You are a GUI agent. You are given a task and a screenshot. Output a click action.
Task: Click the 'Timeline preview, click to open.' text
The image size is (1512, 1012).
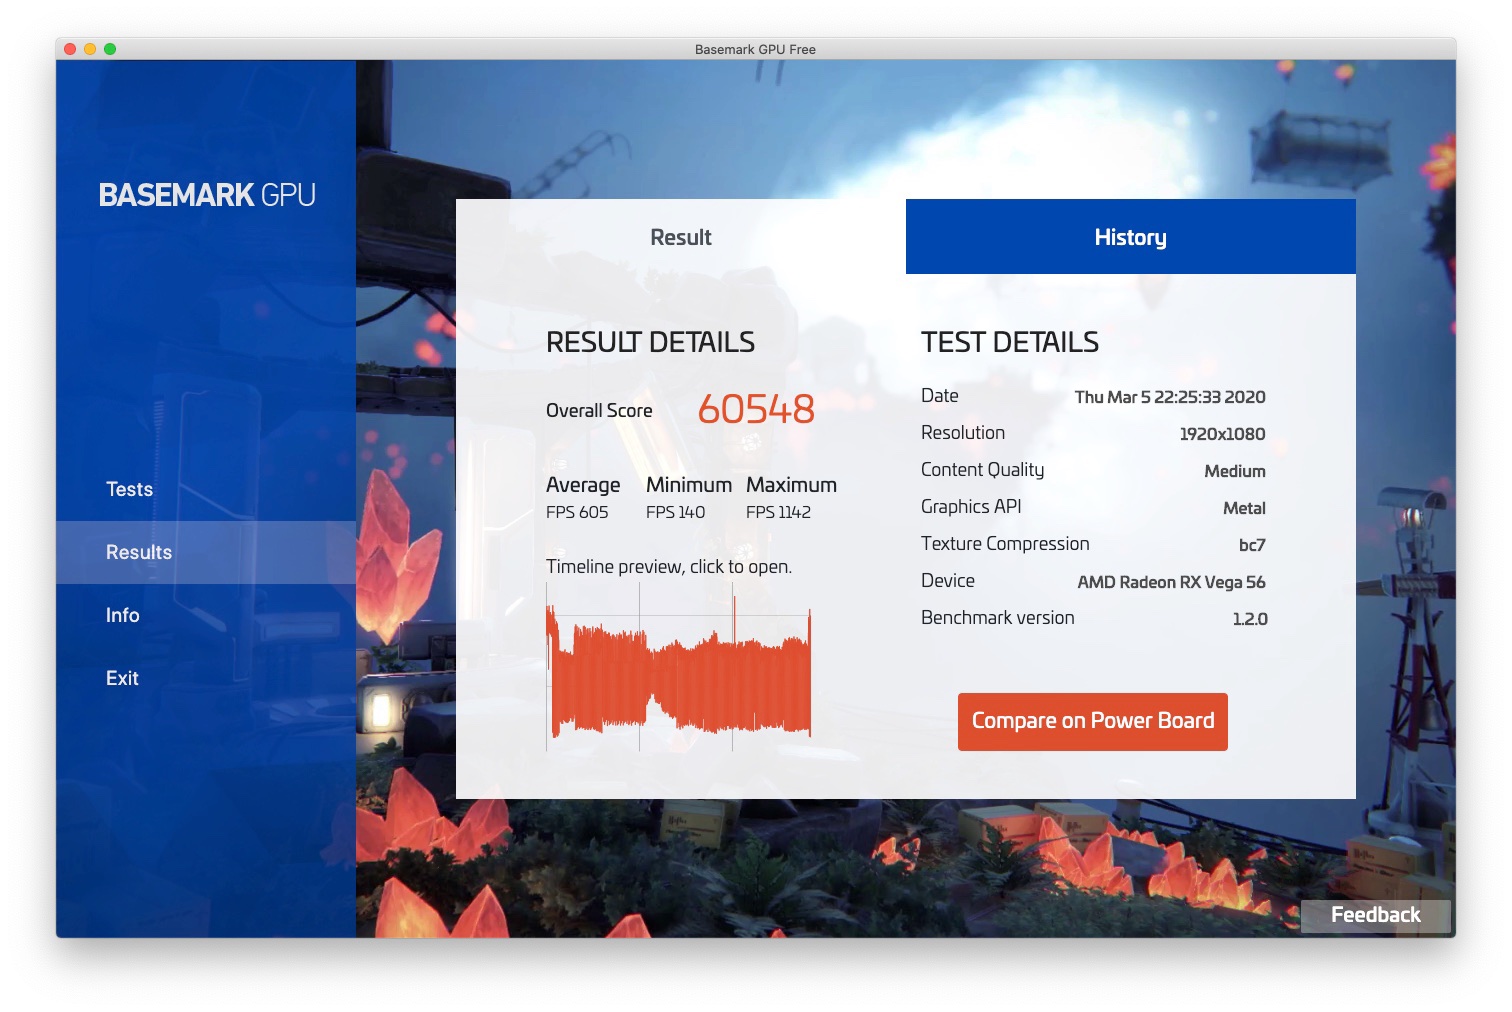[669, 567]
